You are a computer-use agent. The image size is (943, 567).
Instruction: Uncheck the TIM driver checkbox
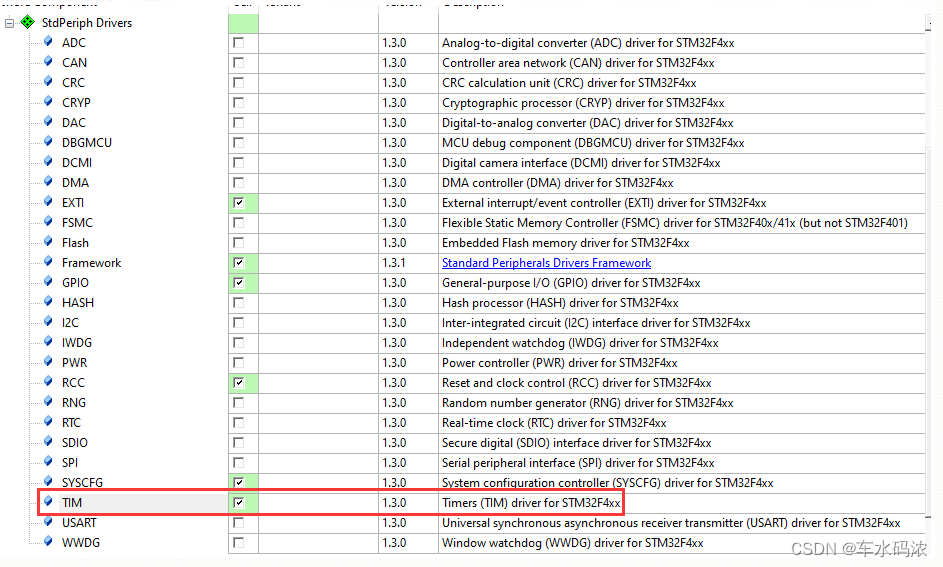(239, 503)
